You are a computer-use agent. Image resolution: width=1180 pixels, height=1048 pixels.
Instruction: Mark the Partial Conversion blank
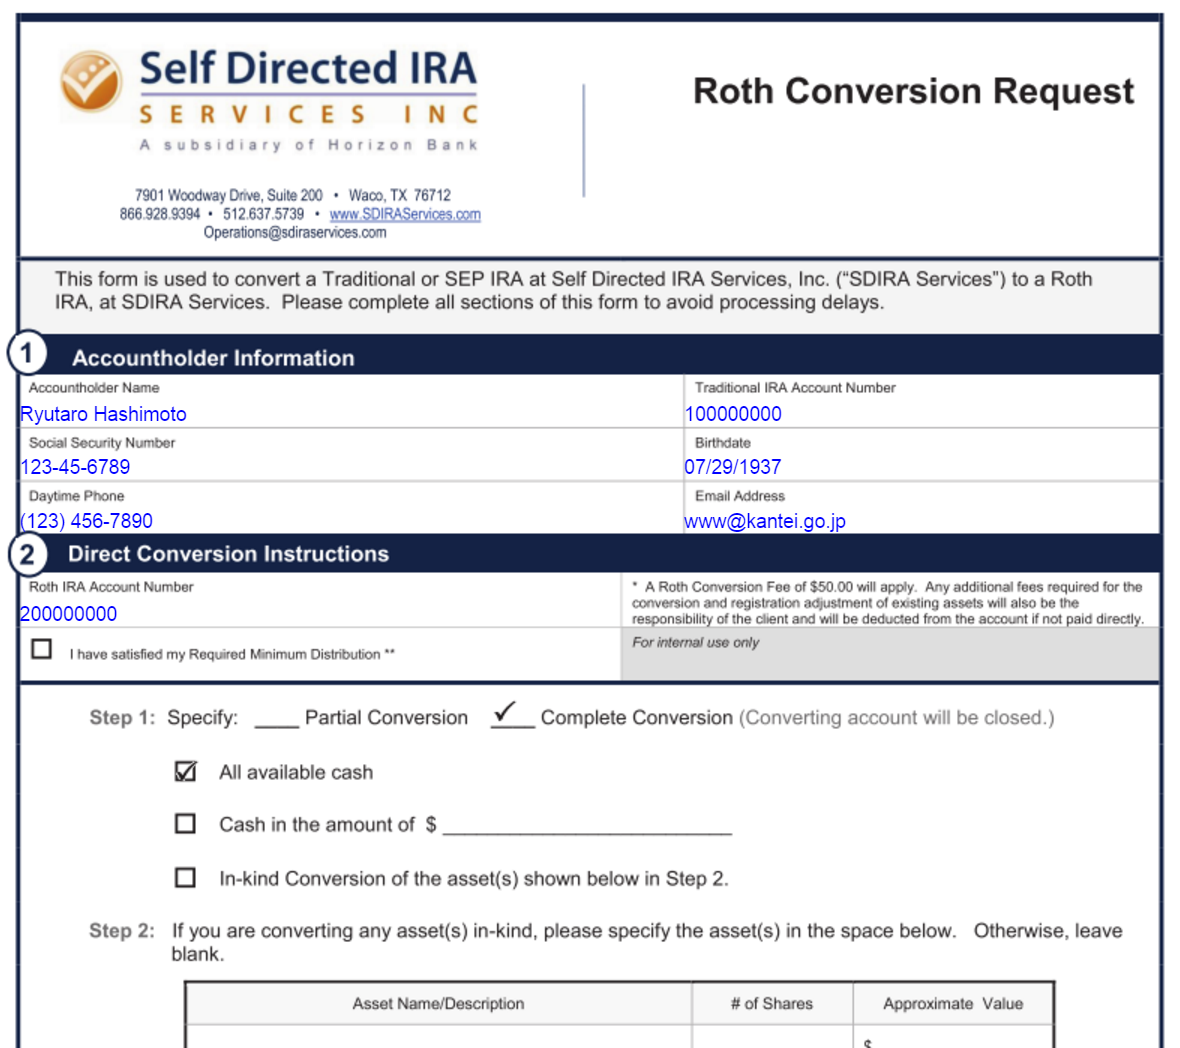pyautogui.click(x=276, y=718)
